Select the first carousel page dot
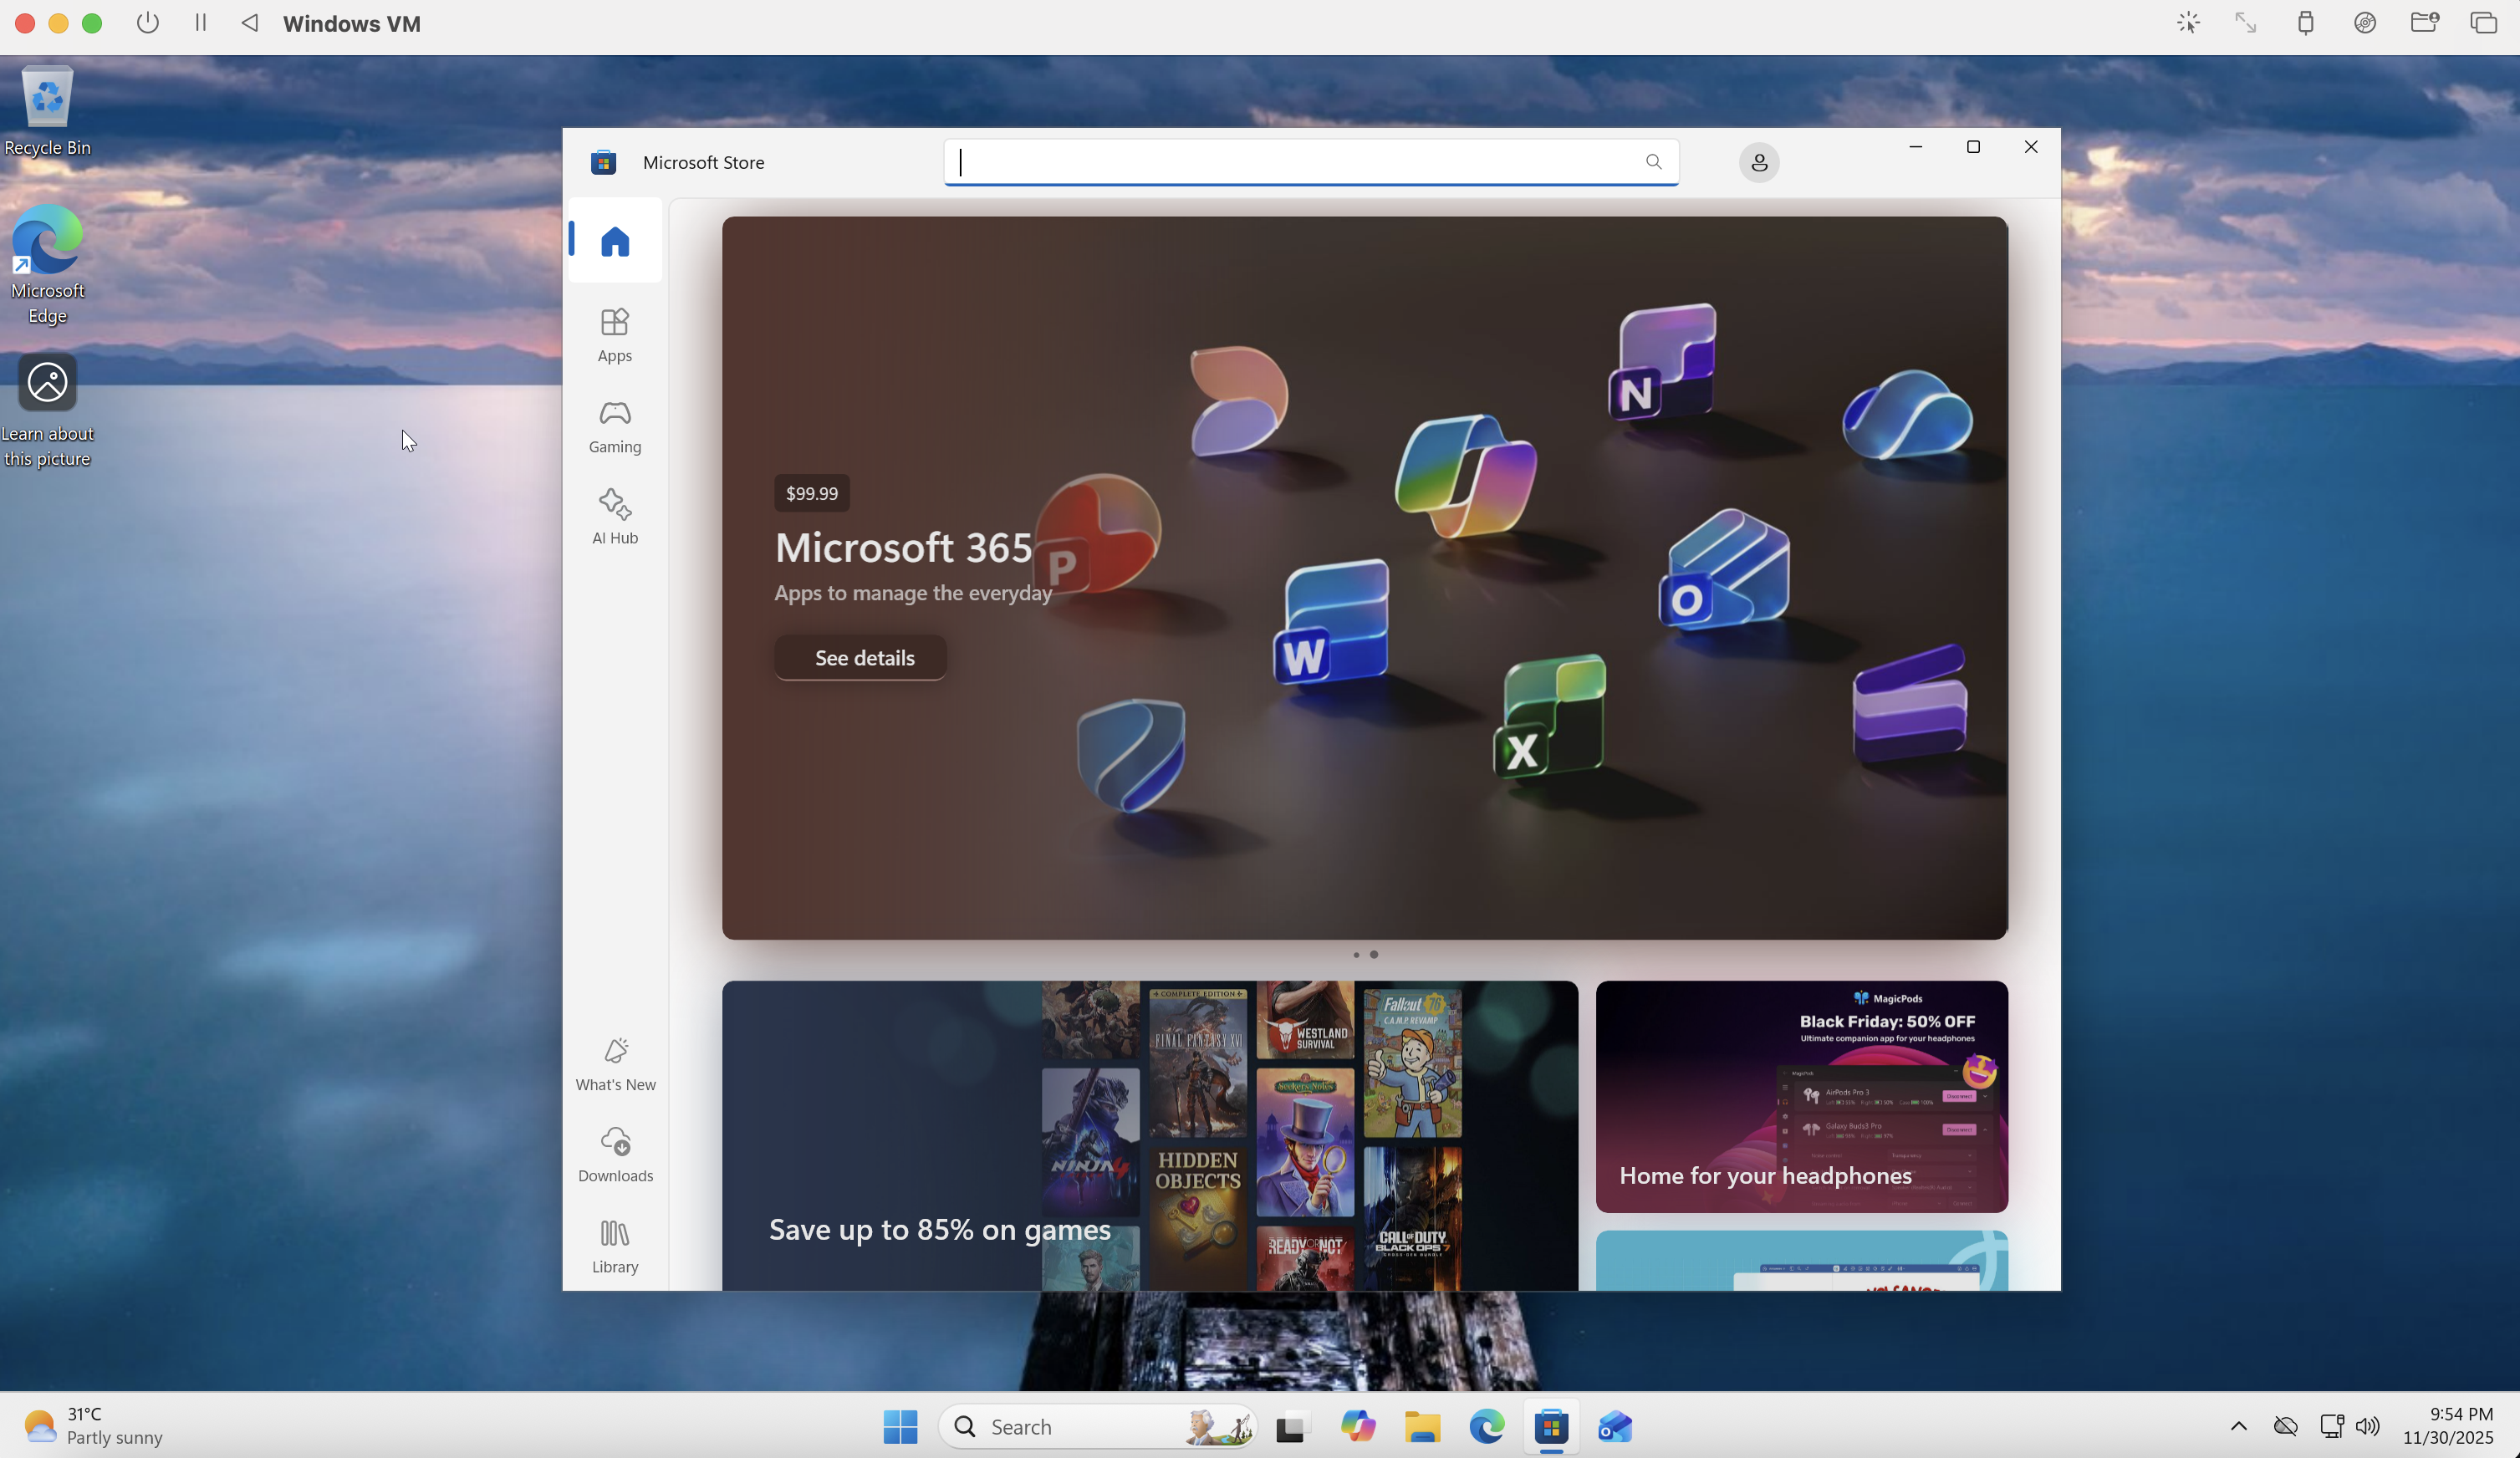2520x1458 pixels. coord(1356,954)
